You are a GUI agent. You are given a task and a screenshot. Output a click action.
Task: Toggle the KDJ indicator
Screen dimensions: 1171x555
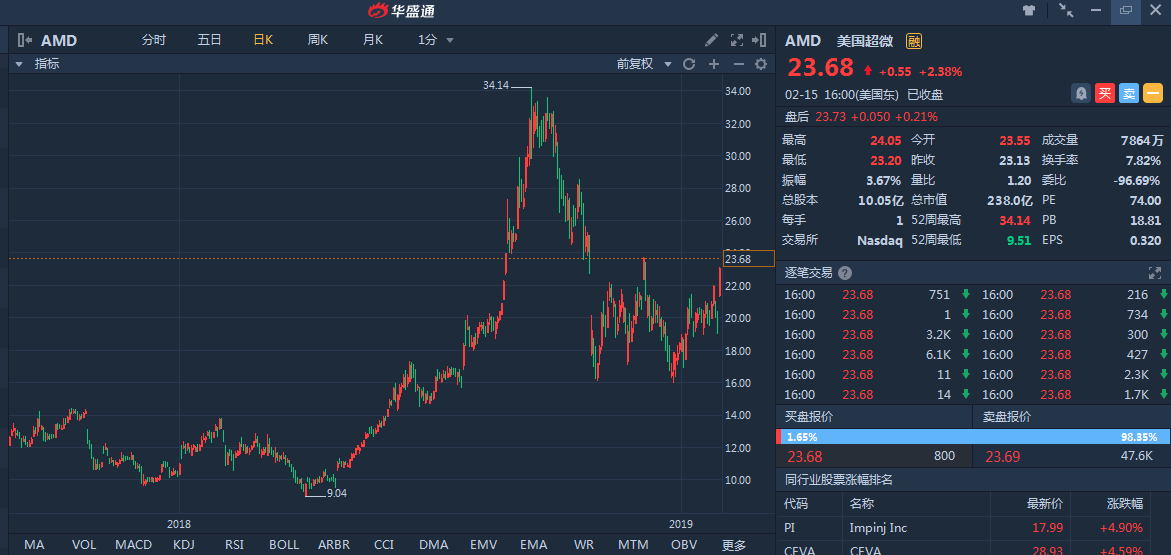184,545
